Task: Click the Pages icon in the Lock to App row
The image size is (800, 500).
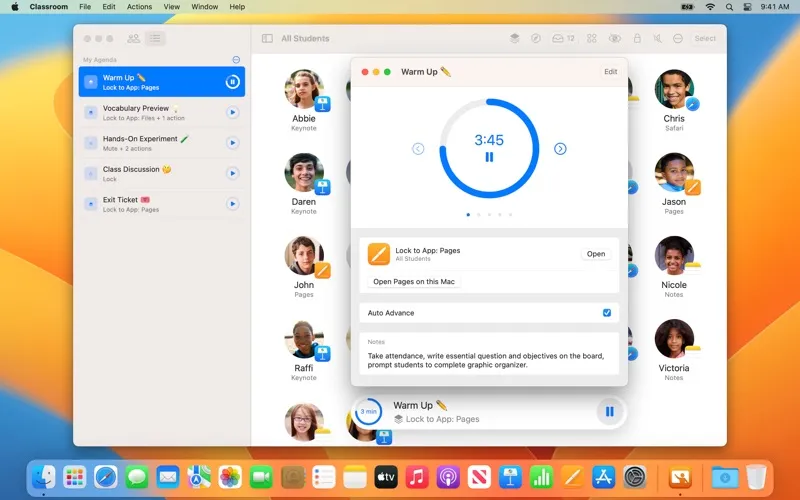Action: [379, 254]
